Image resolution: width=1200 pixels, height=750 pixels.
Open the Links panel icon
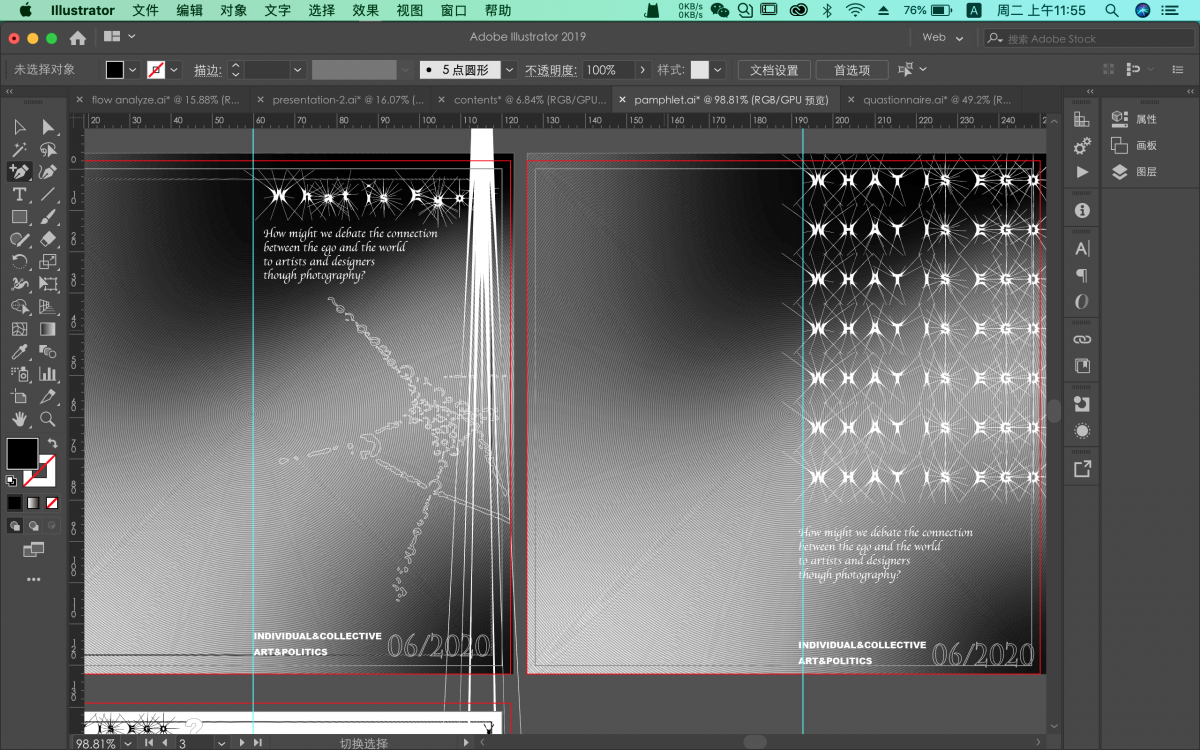pos(1082,340)
